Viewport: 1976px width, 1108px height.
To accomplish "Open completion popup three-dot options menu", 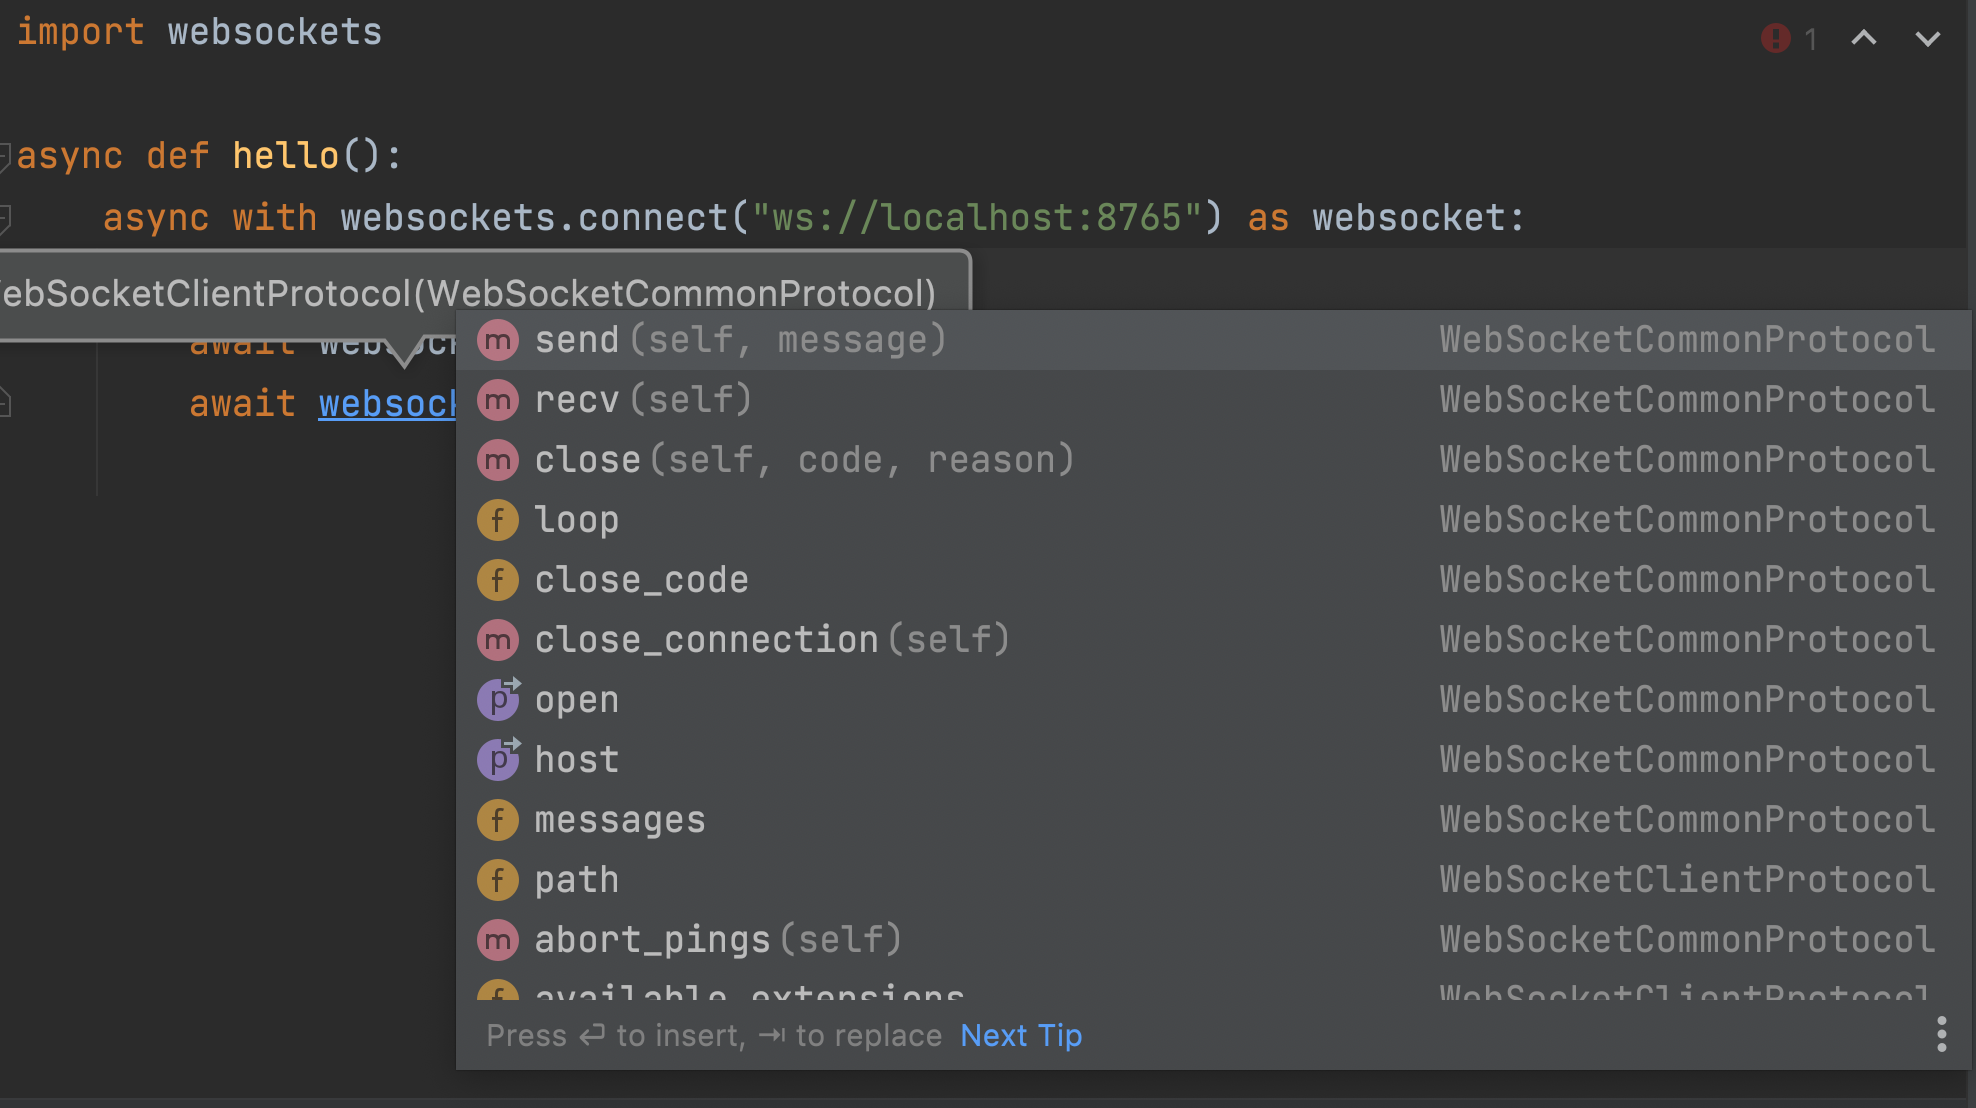I will pyautogui.click(x=1941, y=1034).
